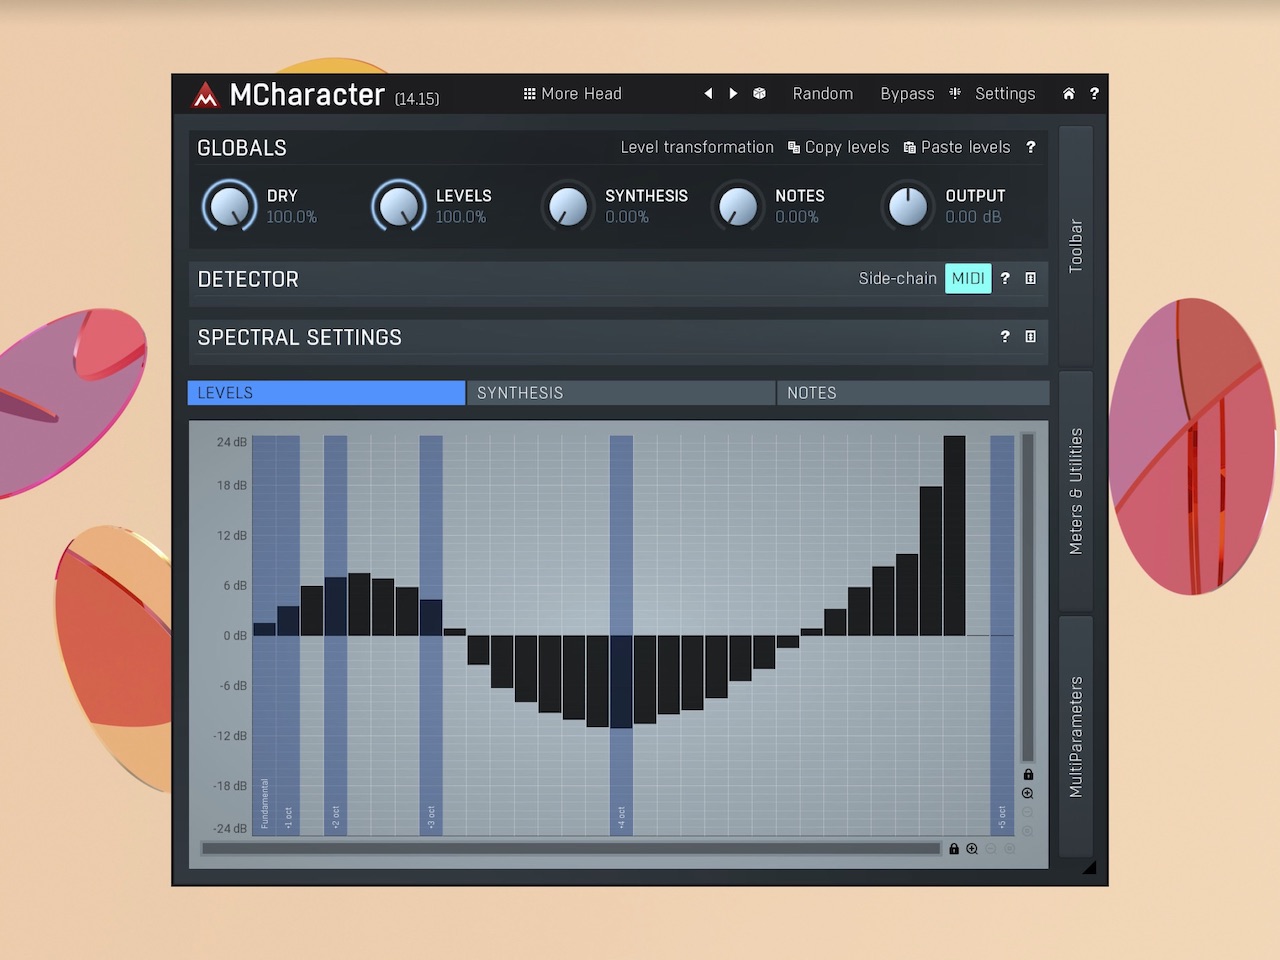Switch to the Notes tab
This screenshot has width=1280, height=960.
click(x=912, y=393)
